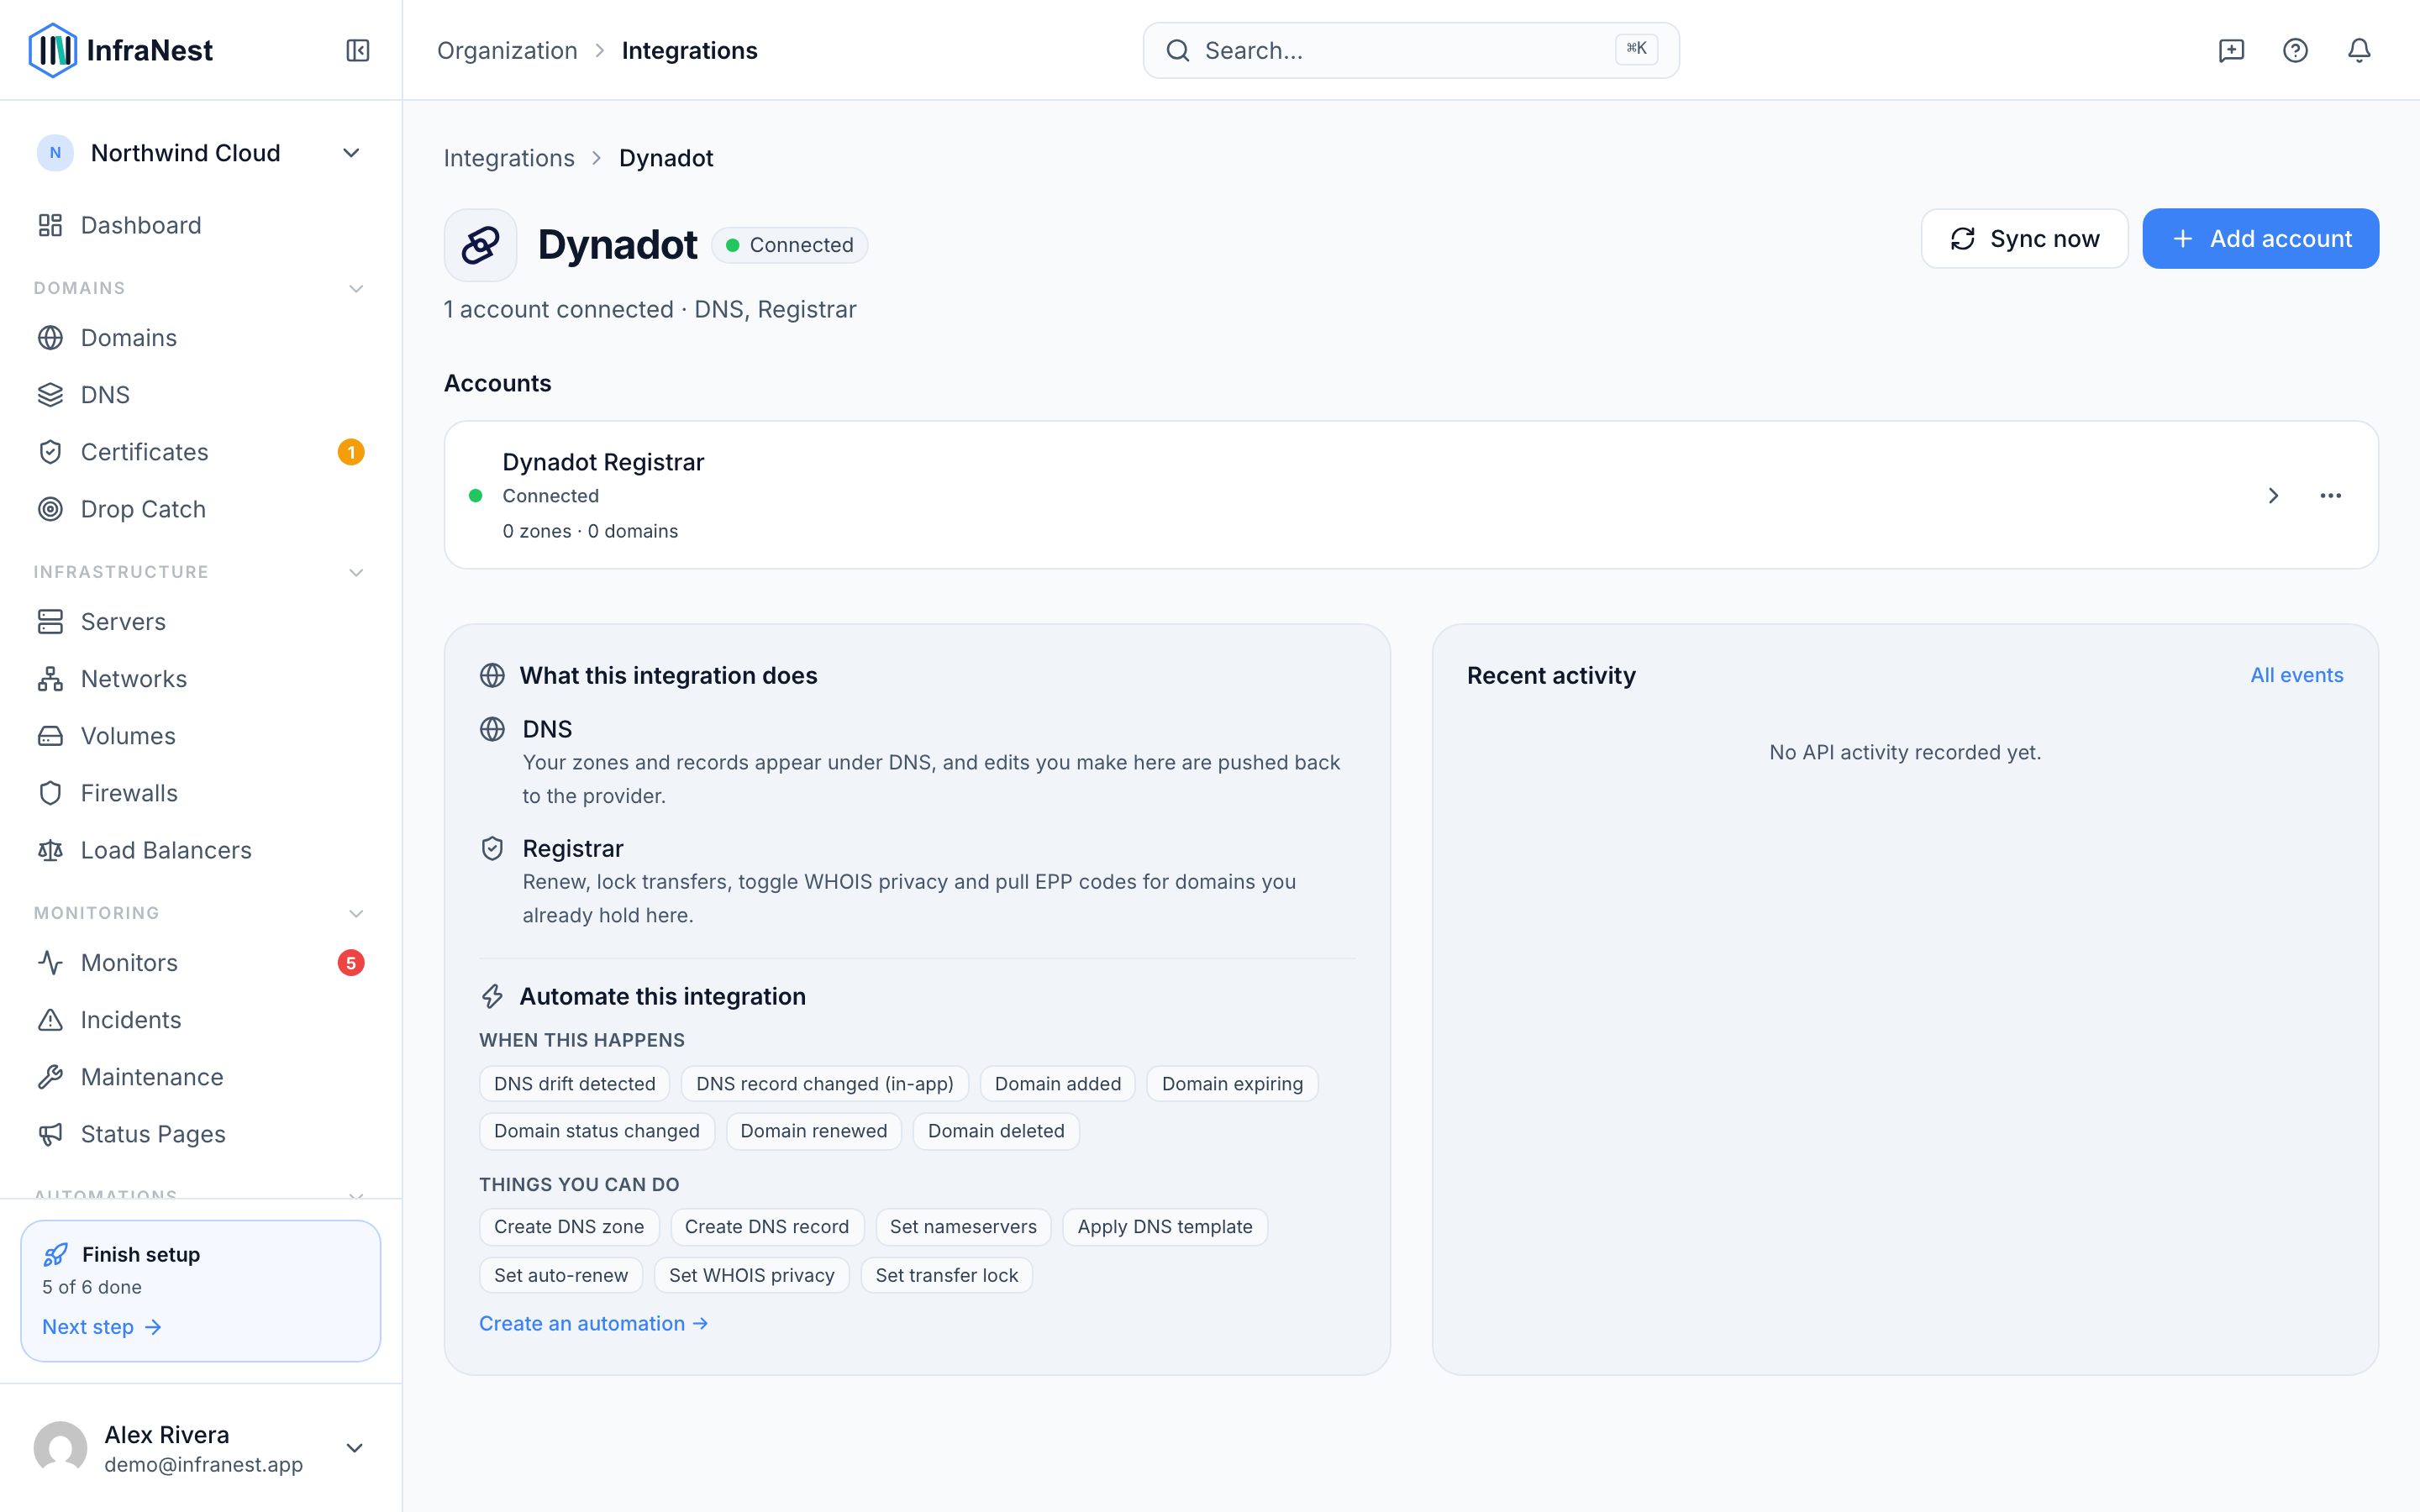Viewport: 2420px width, 1512px height.
Task: Click the 'No API activity recorded yet.' text
Action: [x=1905, y=752]
